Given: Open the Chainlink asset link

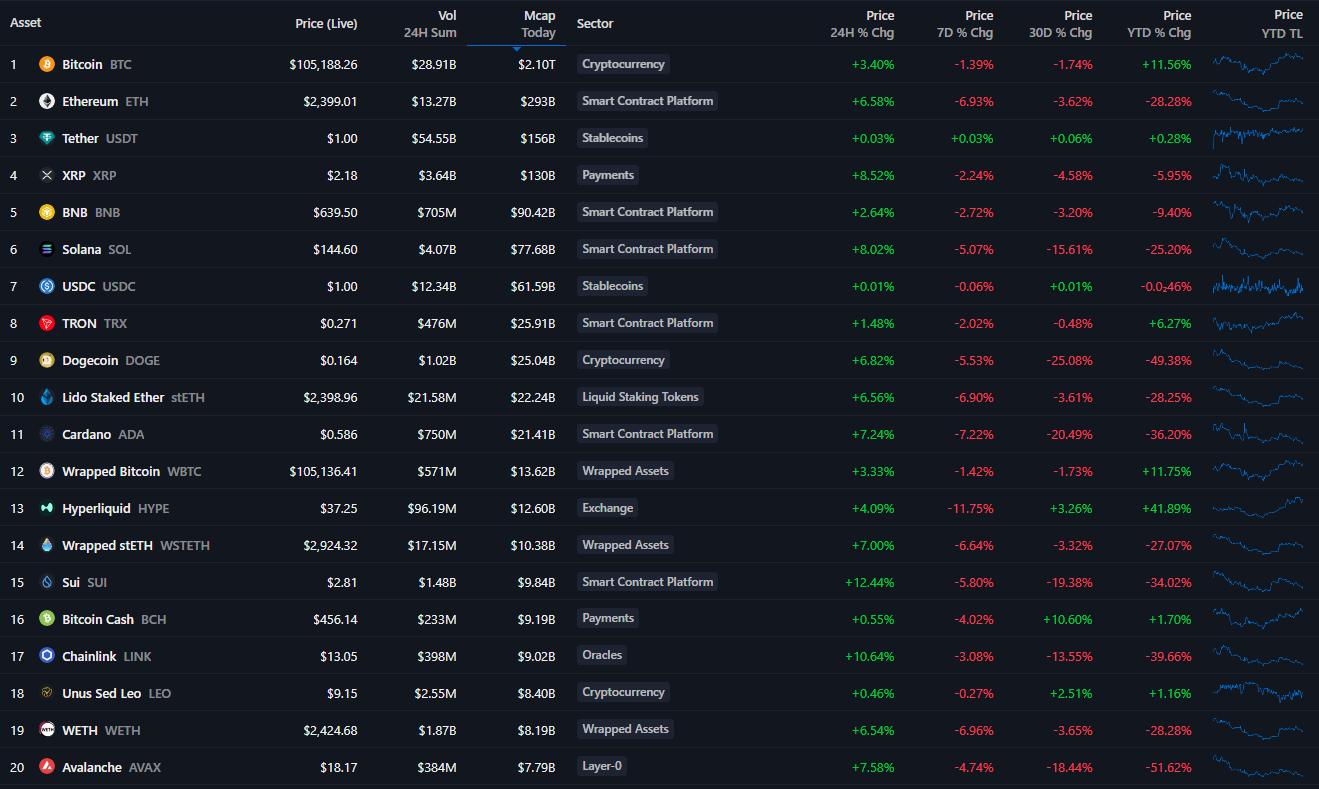Looking at the screenshot, I should [89, 656].
